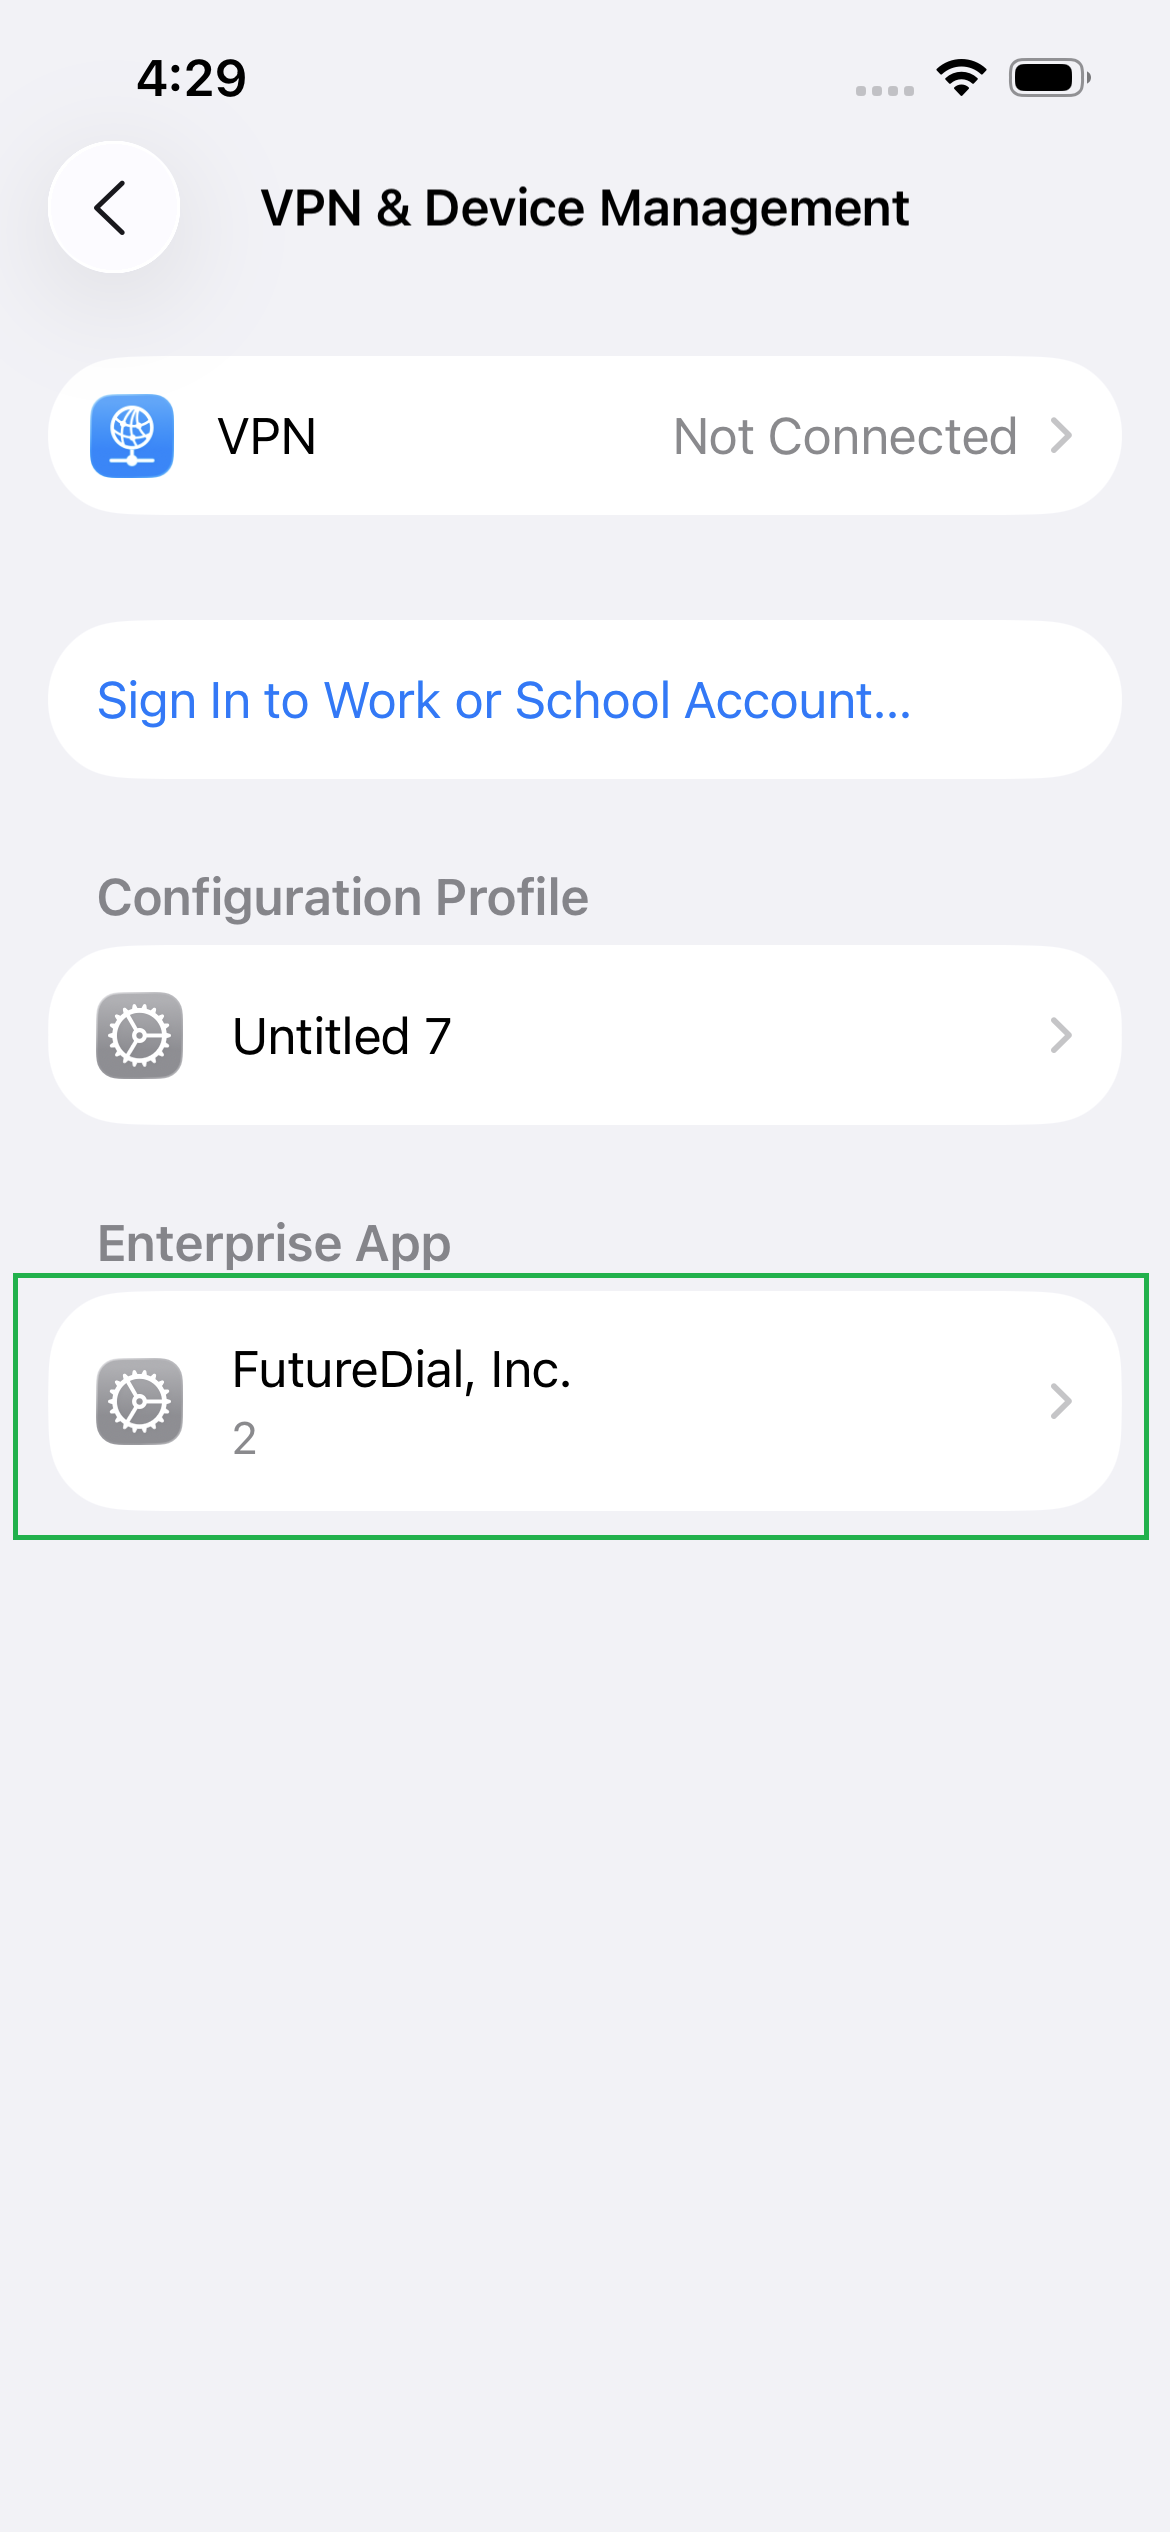The image size is (1170, 2532).
Task: Tap the Enterprise App section header
Action: coord(274,1243)
